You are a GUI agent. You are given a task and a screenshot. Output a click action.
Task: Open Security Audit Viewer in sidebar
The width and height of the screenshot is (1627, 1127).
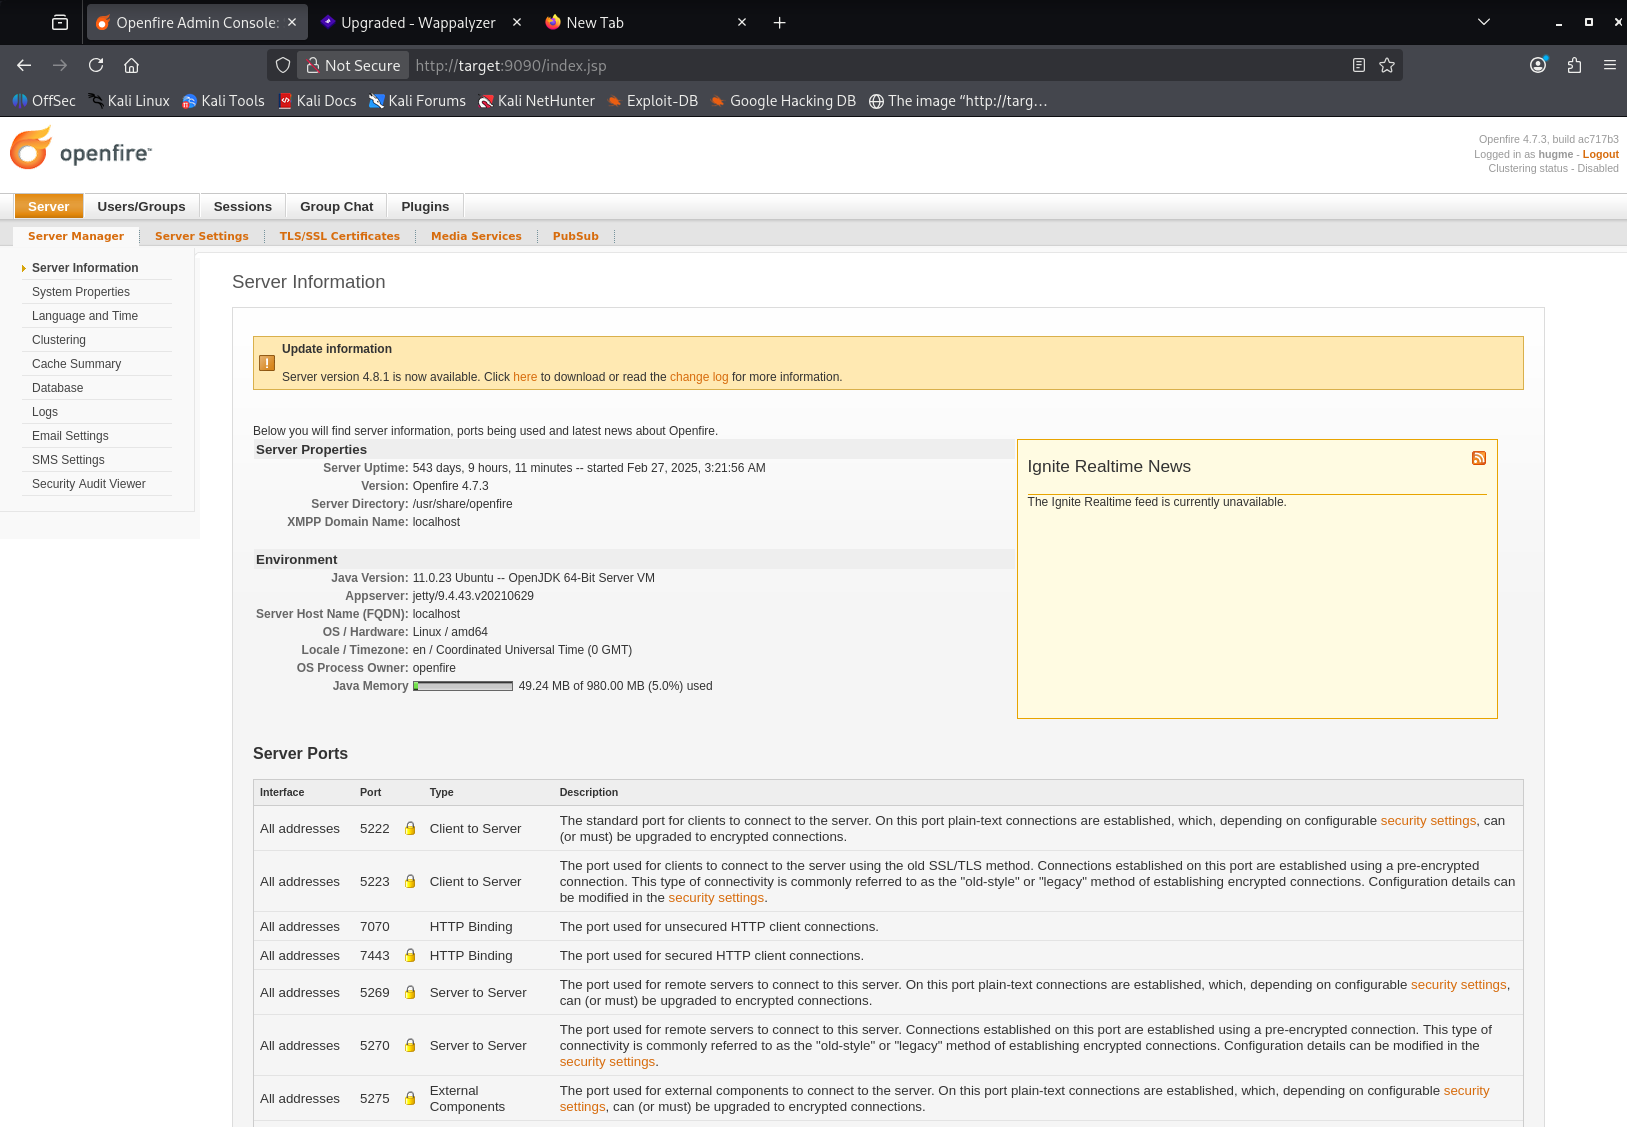pos(89,484)
